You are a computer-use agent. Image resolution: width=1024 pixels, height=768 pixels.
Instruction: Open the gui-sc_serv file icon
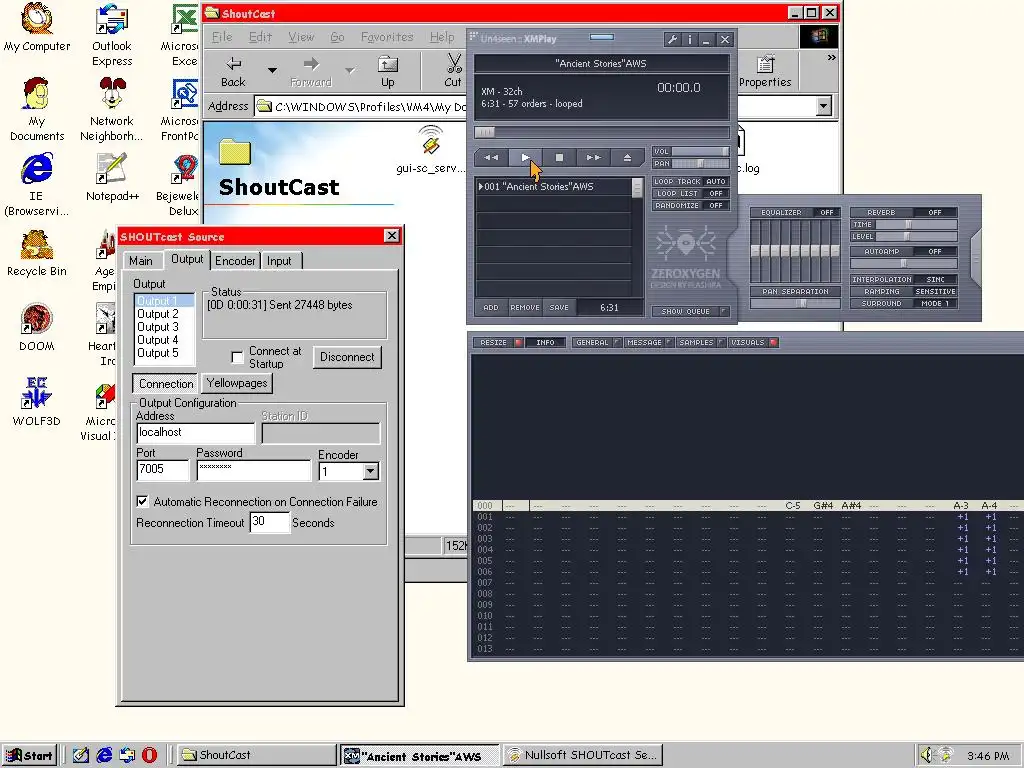click(x=430, y=150)
